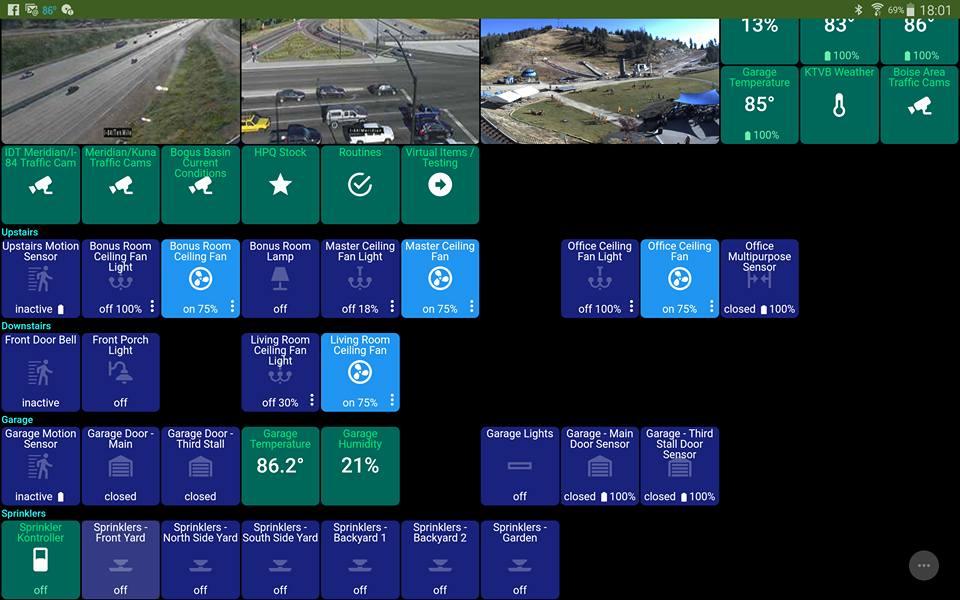Tap the Facebook notification icon

click(13, 9)
